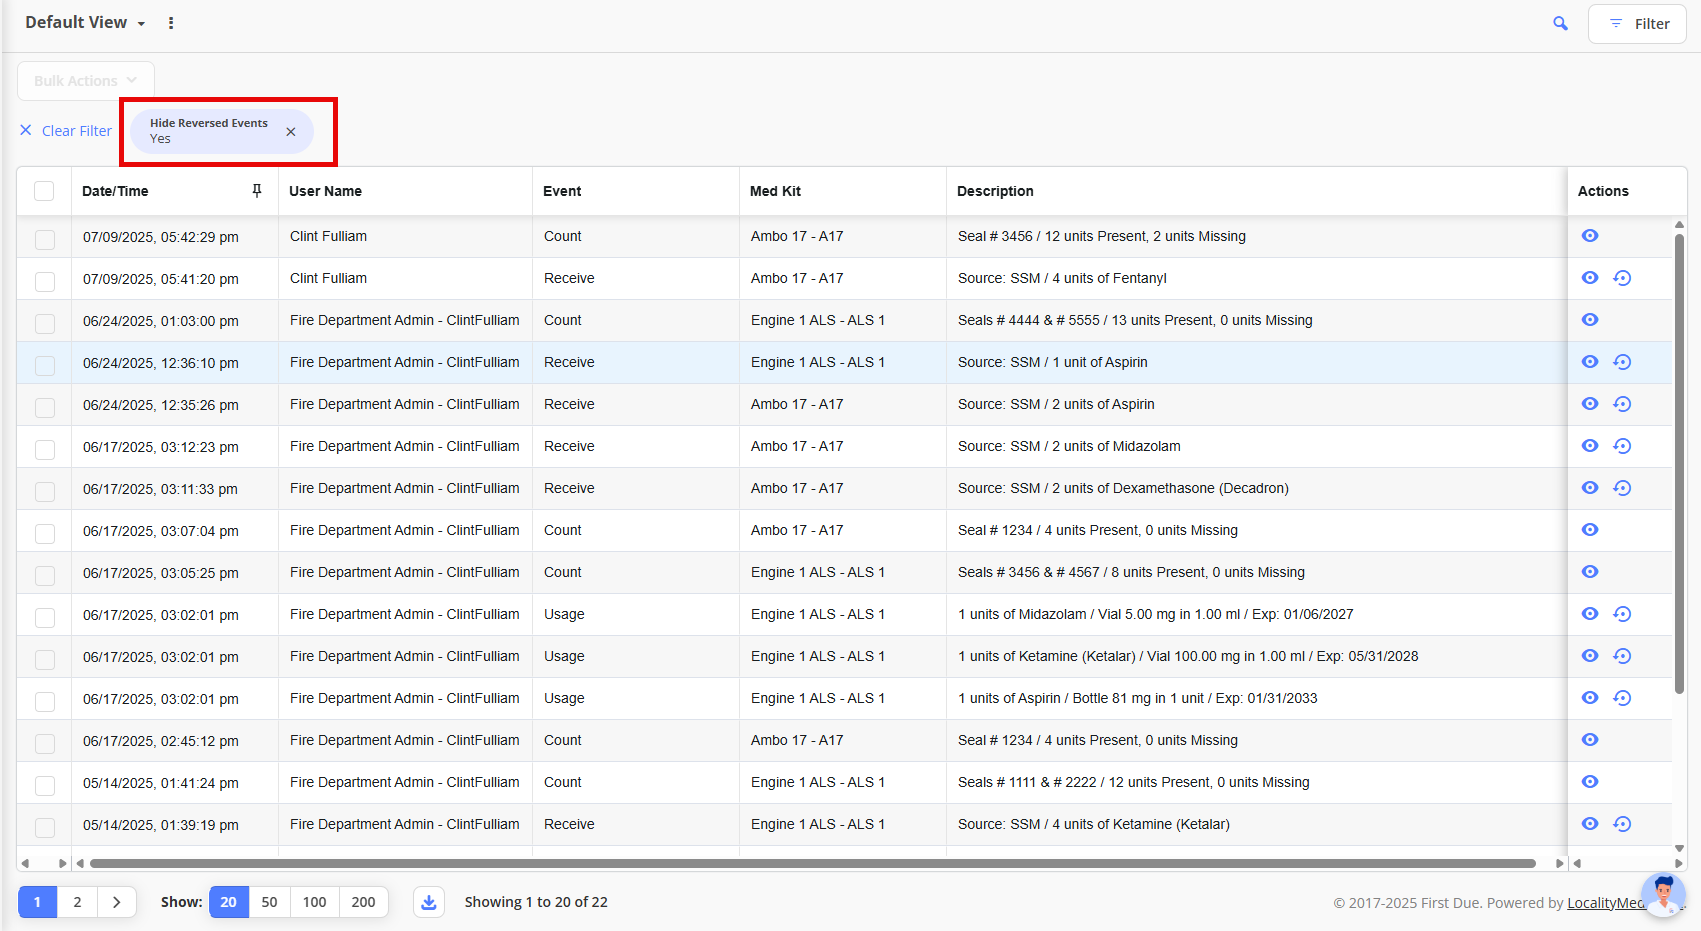This screenshot has width=1701, height=931.
Task: Reverse the 2 units of Midazolam receive event
Action: click(x=1622, y=446)
